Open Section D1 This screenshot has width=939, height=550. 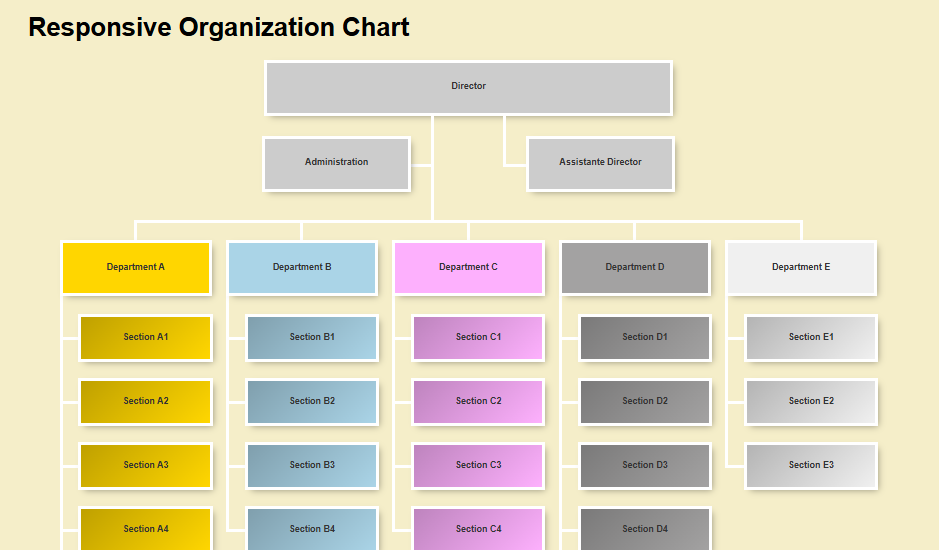click(x=645, y=338)
